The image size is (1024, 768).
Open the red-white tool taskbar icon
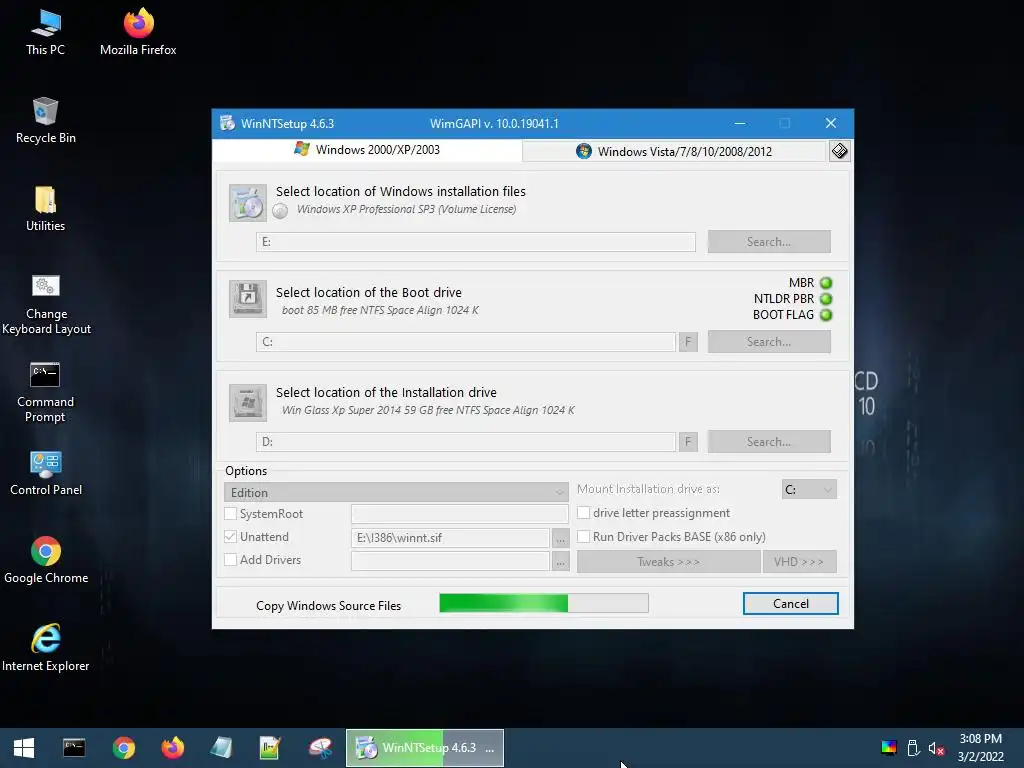[320, 748]
